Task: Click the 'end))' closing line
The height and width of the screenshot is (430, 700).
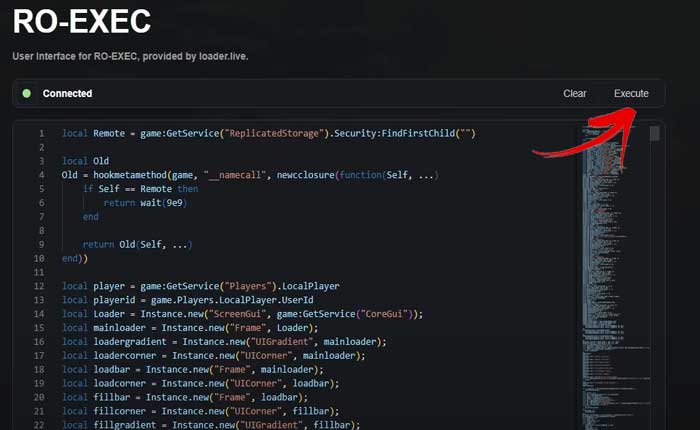Action: 75,258
